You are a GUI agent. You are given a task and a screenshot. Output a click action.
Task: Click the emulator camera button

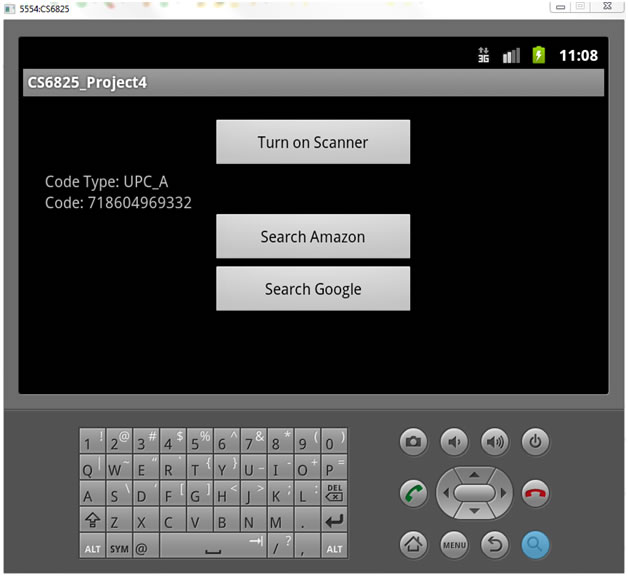pos(413,441)
